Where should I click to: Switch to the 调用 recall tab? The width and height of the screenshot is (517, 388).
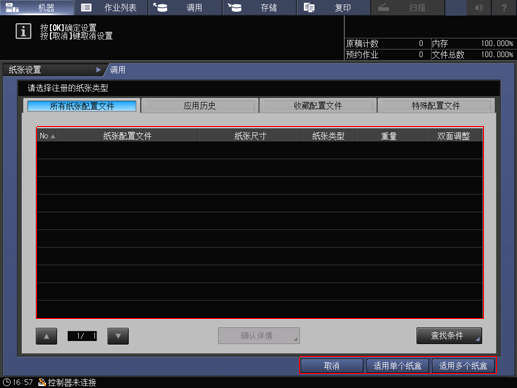tap(185, 7)
